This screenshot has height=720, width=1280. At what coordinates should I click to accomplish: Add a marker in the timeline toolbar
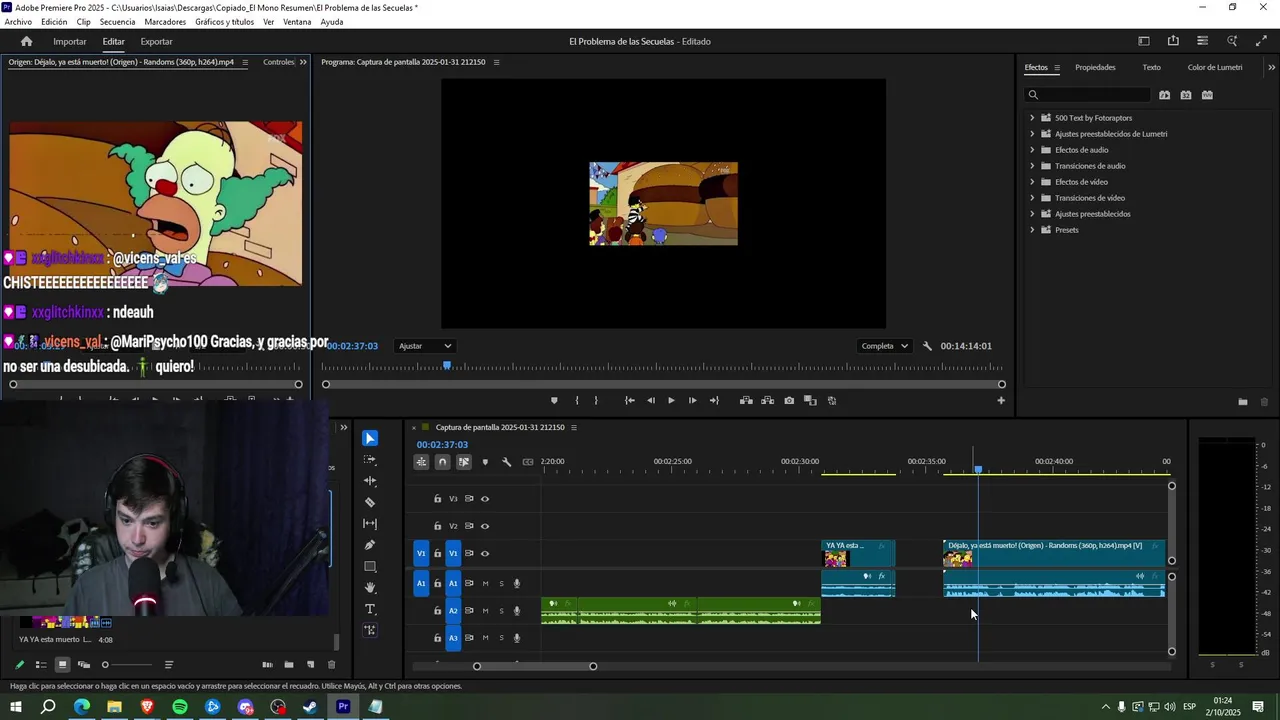(x=485, y=462)
